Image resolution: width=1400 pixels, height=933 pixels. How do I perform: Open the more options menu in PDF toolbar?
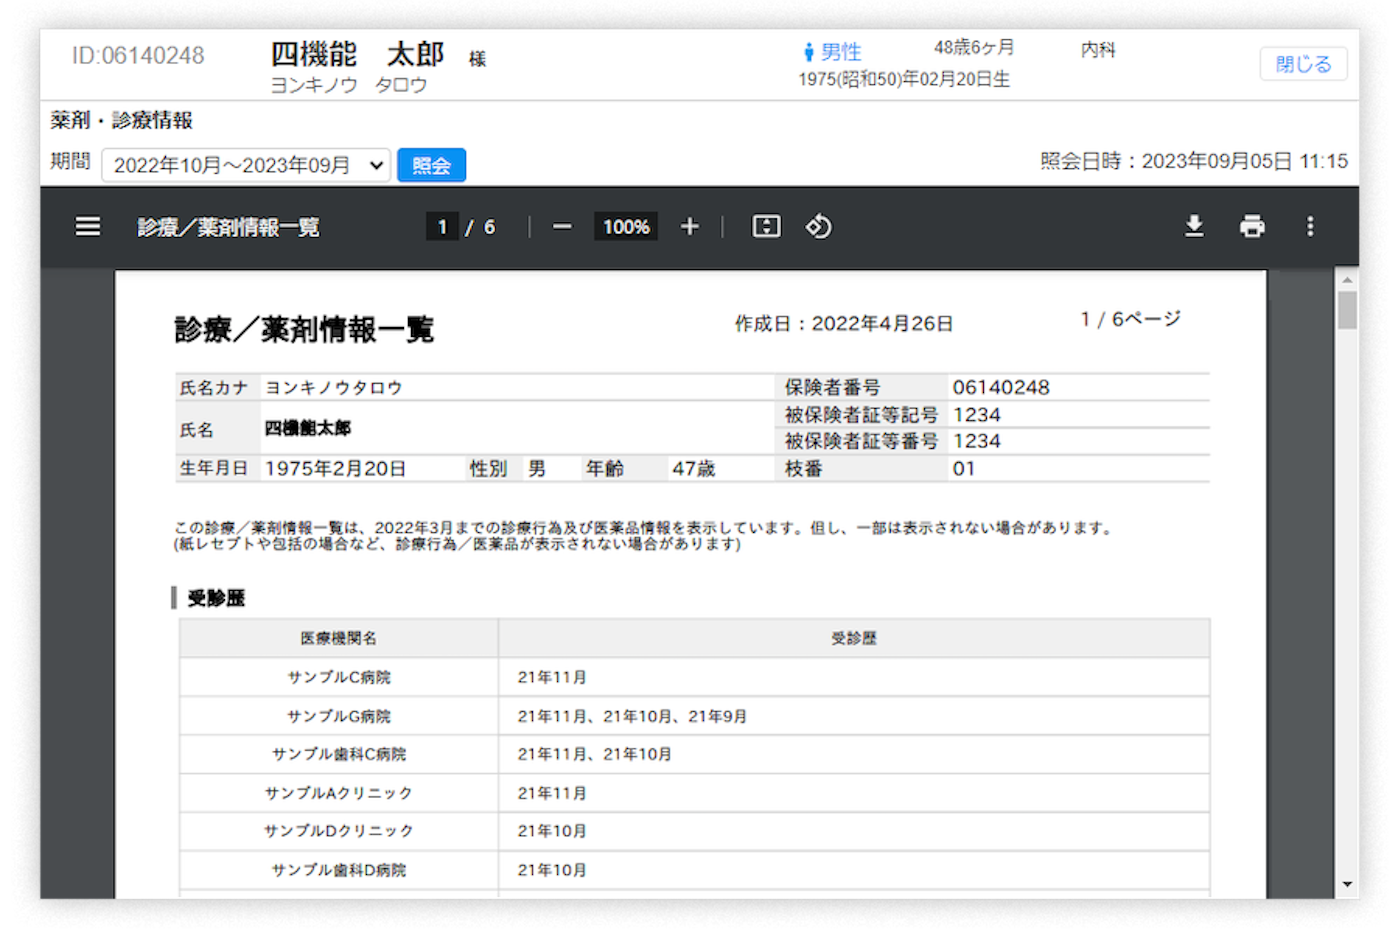click(x=1310, y=227)
